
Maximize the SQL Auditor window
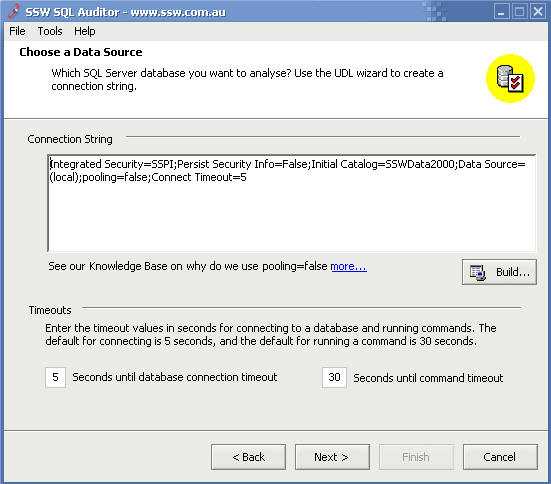pos(519,12)
